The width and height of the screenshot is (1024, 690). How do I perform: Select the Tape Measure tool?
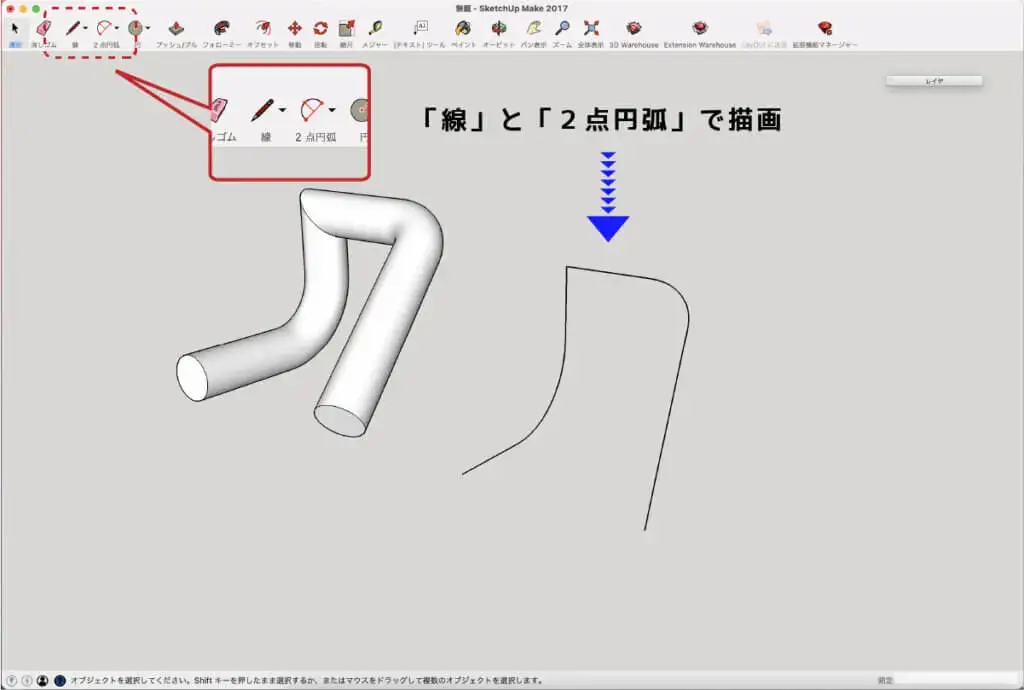[375, 29]
